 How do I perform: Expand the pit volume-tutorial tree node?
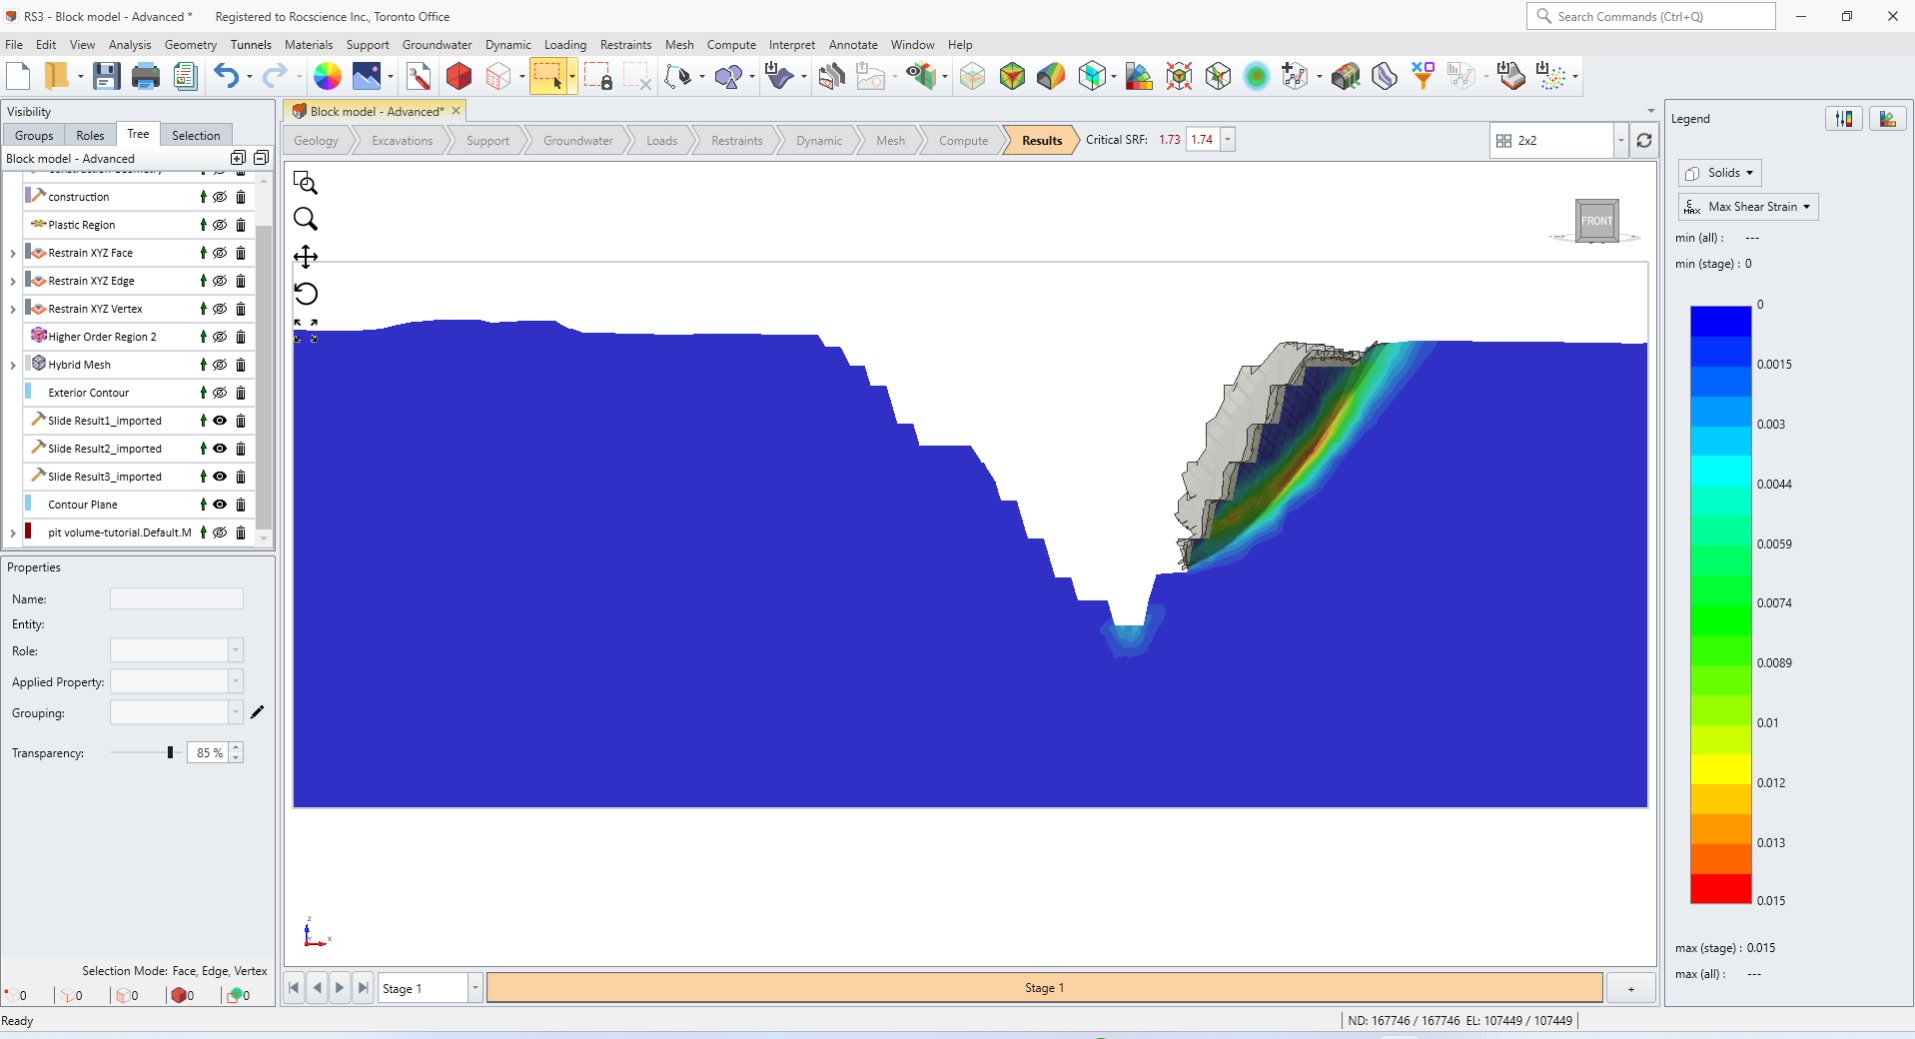pyautogui.click(x=13, y=533)
